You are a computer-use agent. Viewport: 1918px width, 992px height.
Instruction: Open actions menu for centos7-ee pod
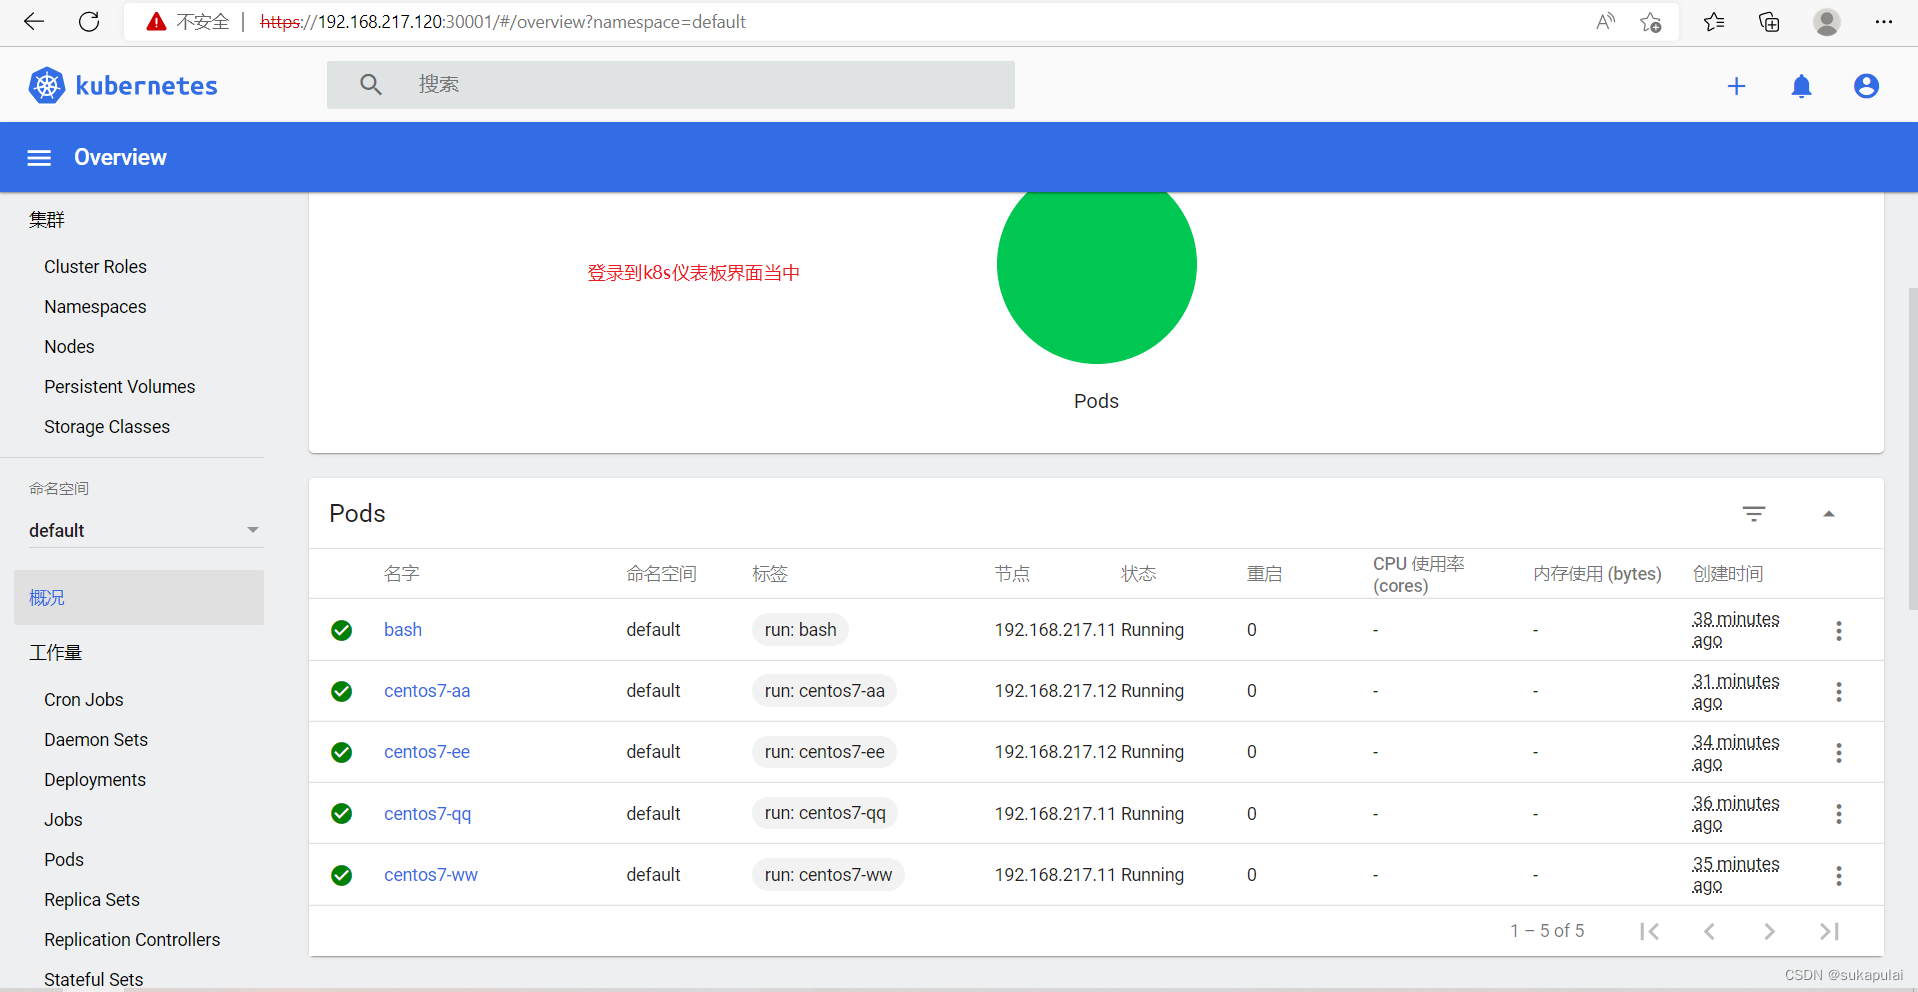click(1838, 752)
